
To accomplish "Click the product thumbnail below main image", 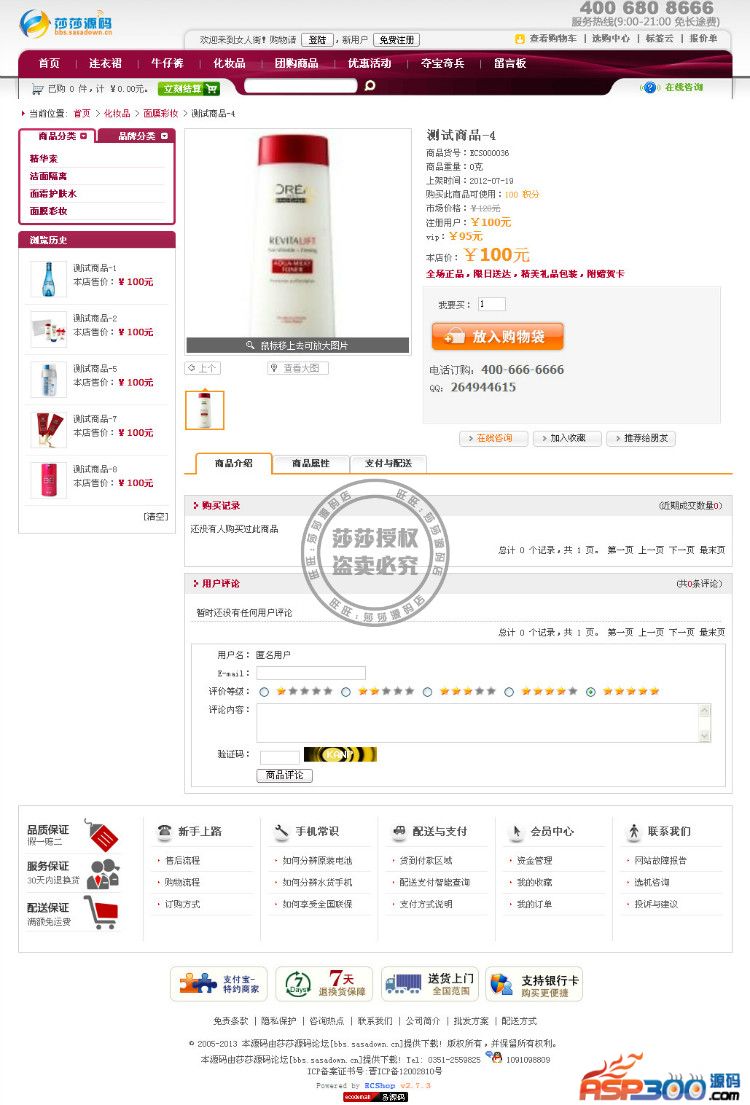I will point(204,410).
